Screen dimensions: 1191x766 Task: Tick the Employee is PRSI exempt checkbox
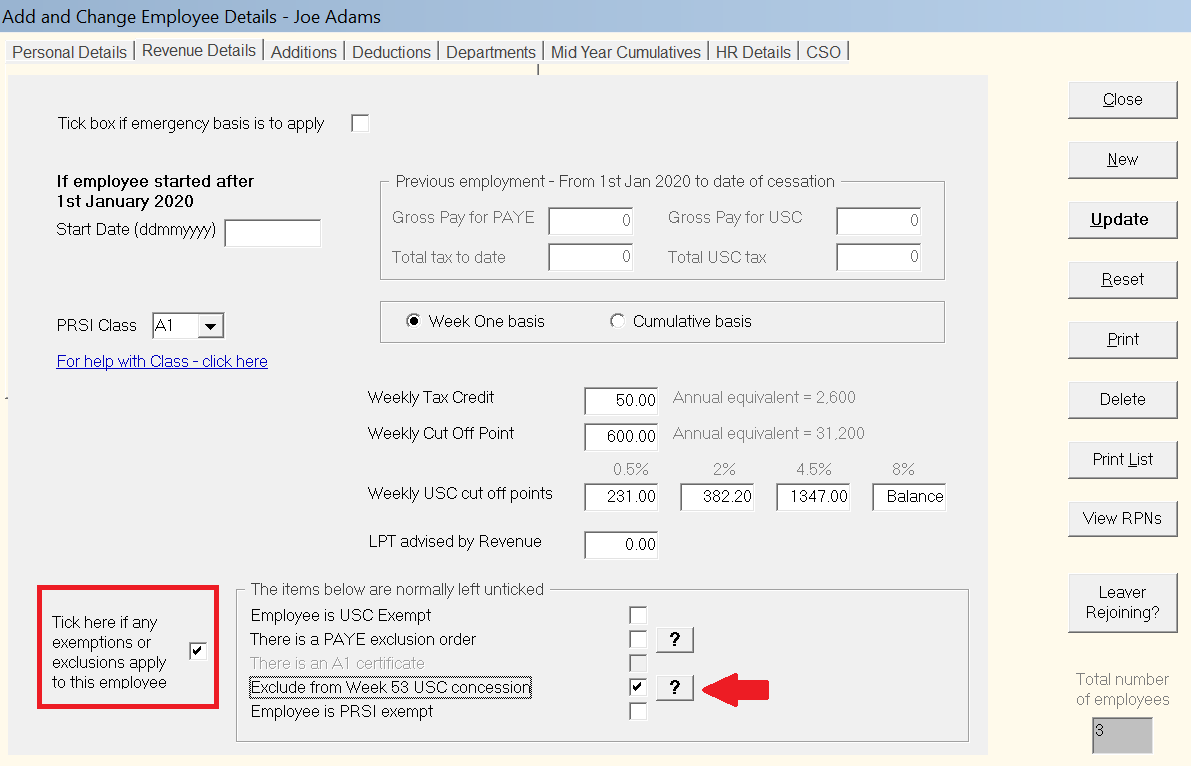click(637, 711)
